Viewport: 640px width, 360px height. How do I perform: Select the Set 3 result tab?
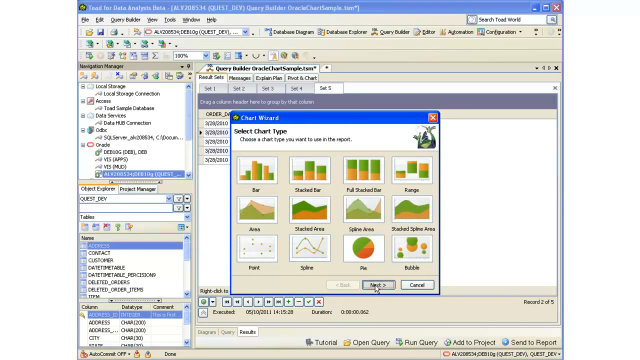pyautogui.click(x=268, y=89)
